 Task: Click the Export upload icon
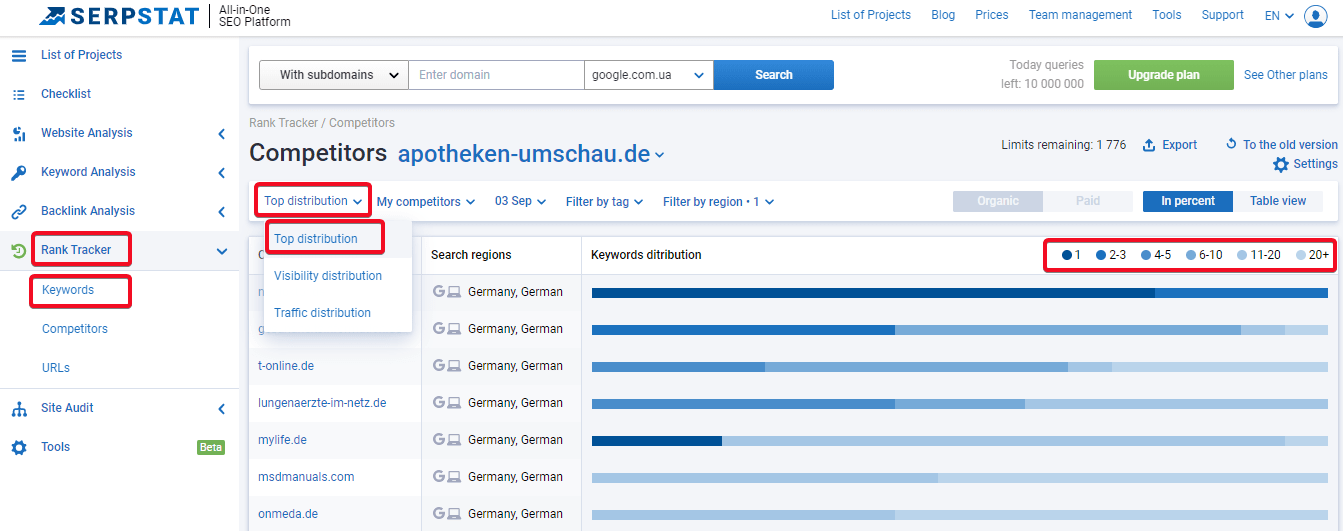tap(1149, 145)
